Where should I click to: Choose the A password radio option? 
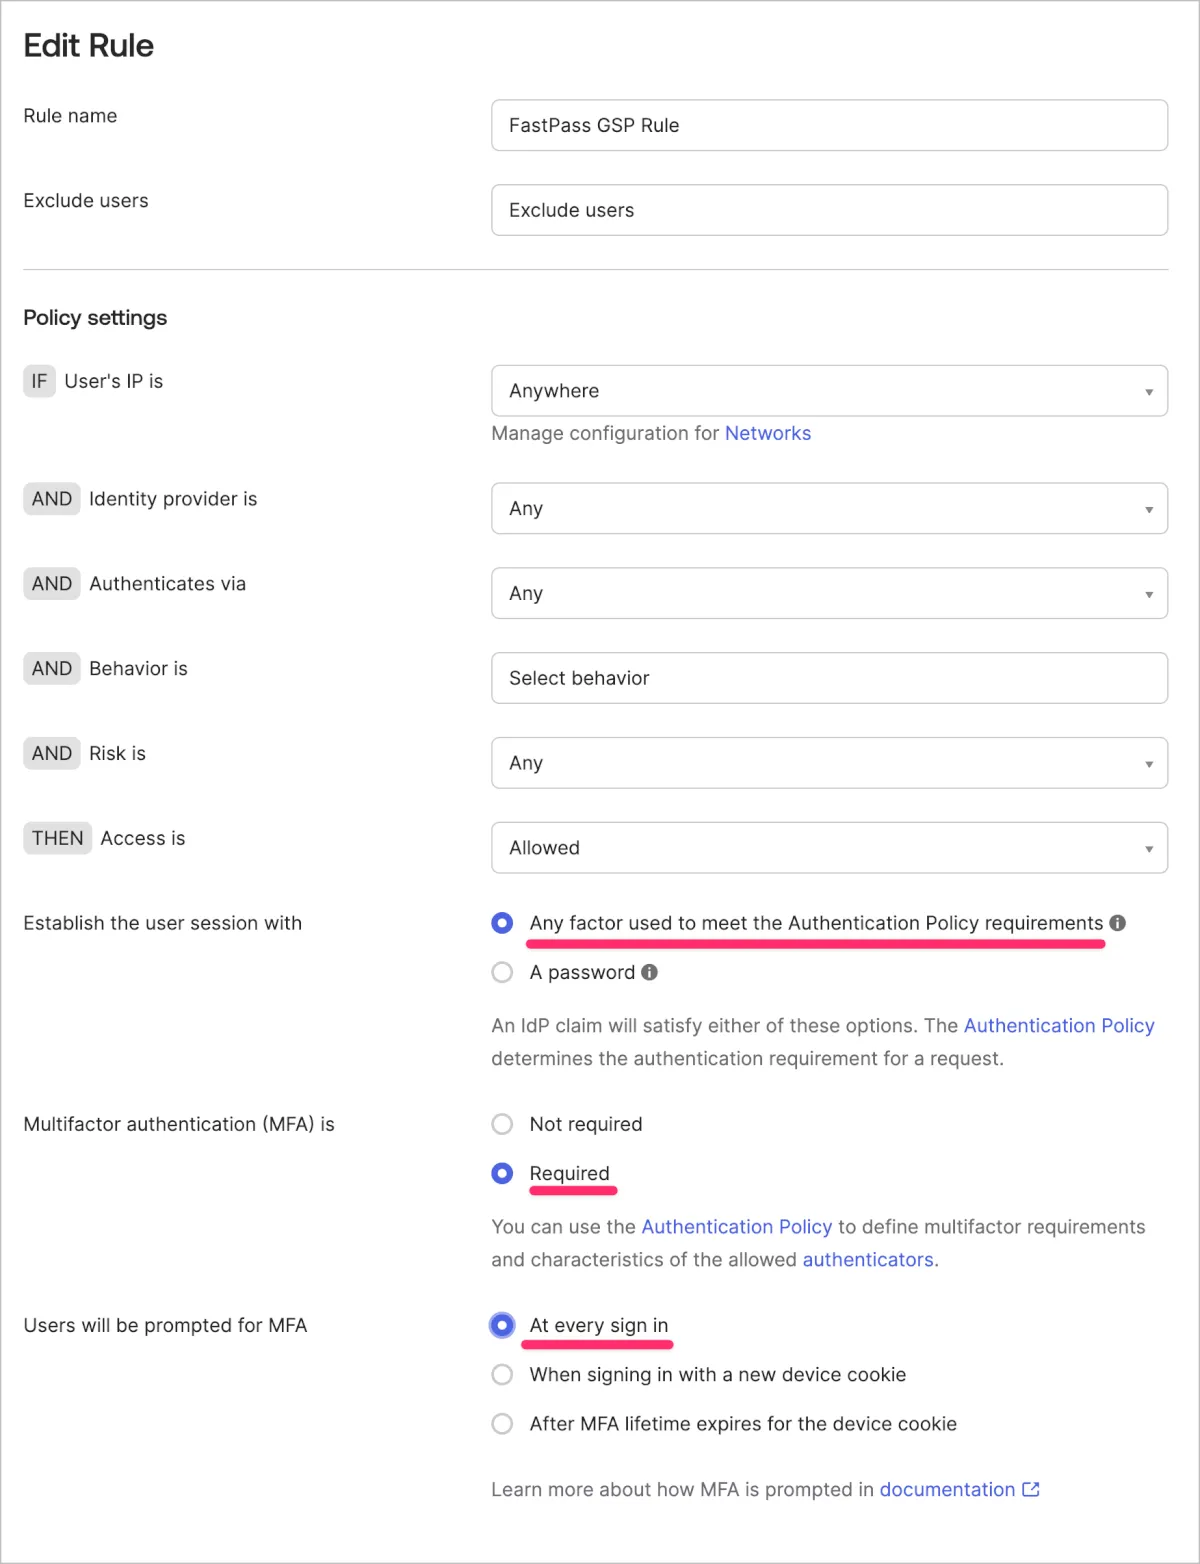(503, 972)
